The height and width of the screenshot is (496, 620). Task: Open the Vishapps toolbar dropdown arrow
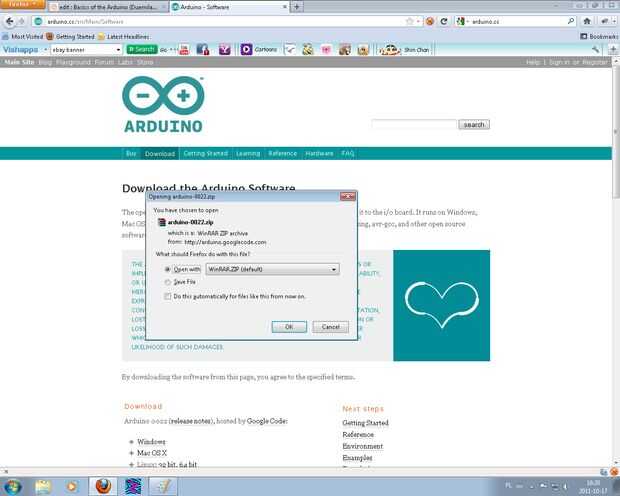45,50
